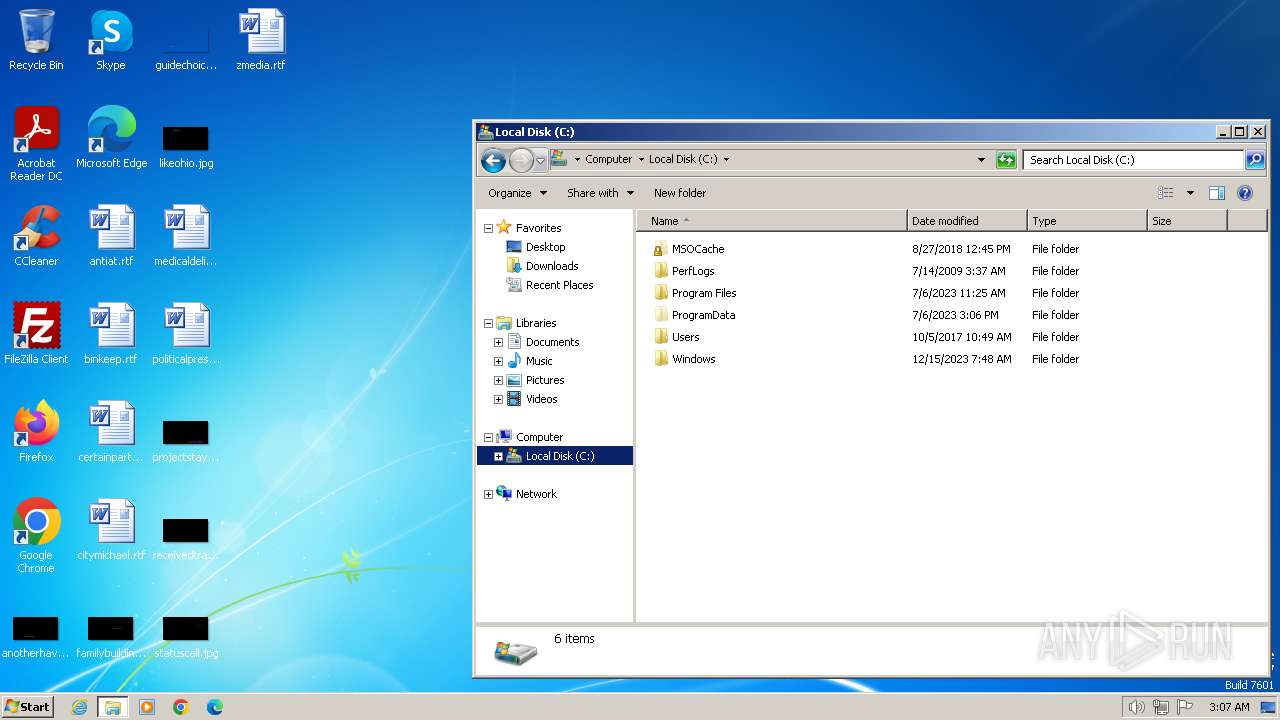This screenshot has height=720, width=1280.
Task: Expand the Local Disk (C:) tree node
Action: (498, 456)
